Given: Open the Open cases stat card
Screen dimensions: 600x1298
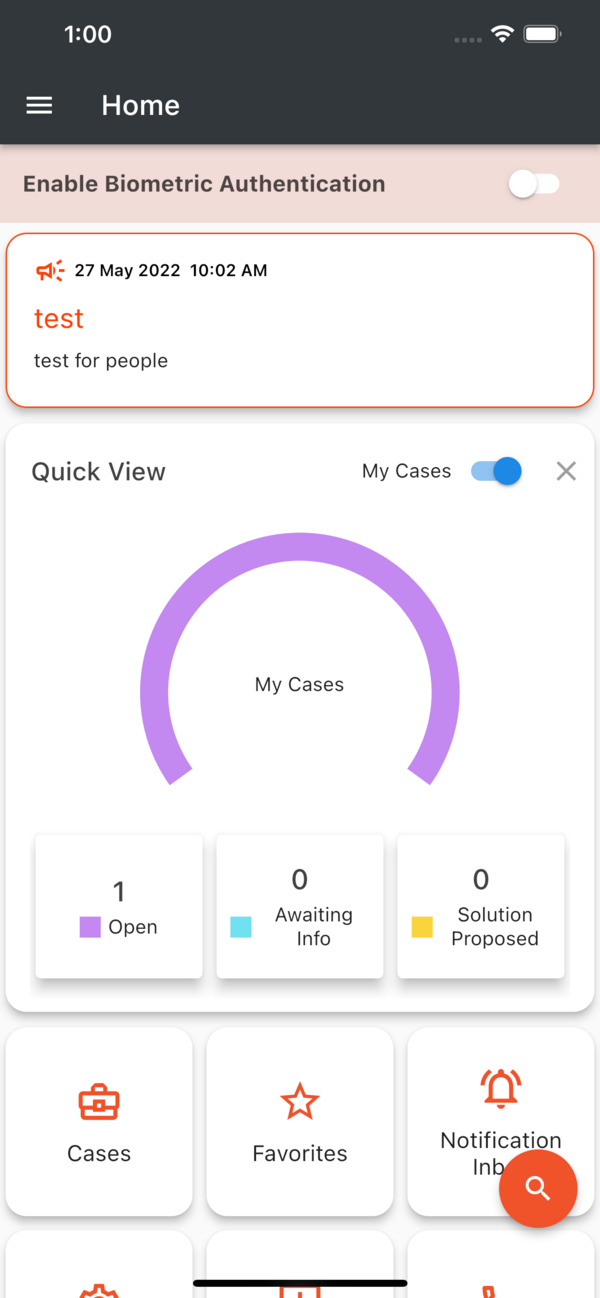Looking at the screenshot, I should (x=119, y=906).
